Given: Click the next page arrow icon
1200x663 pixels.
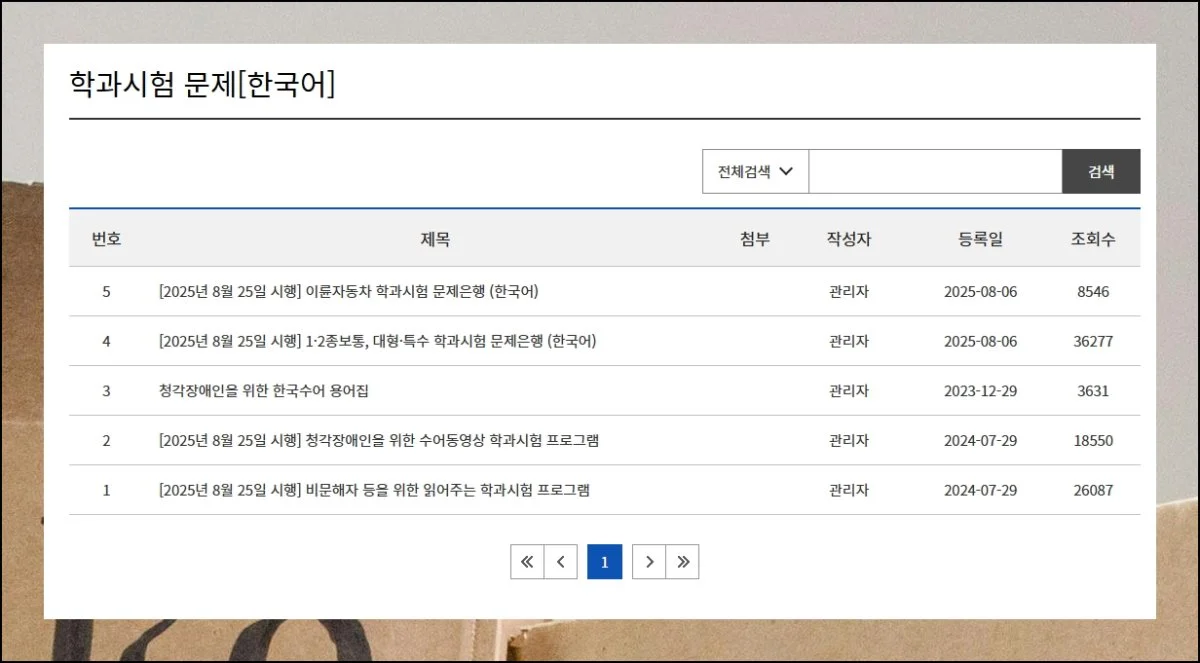Looking at the screenshot, I should [649, 562].
